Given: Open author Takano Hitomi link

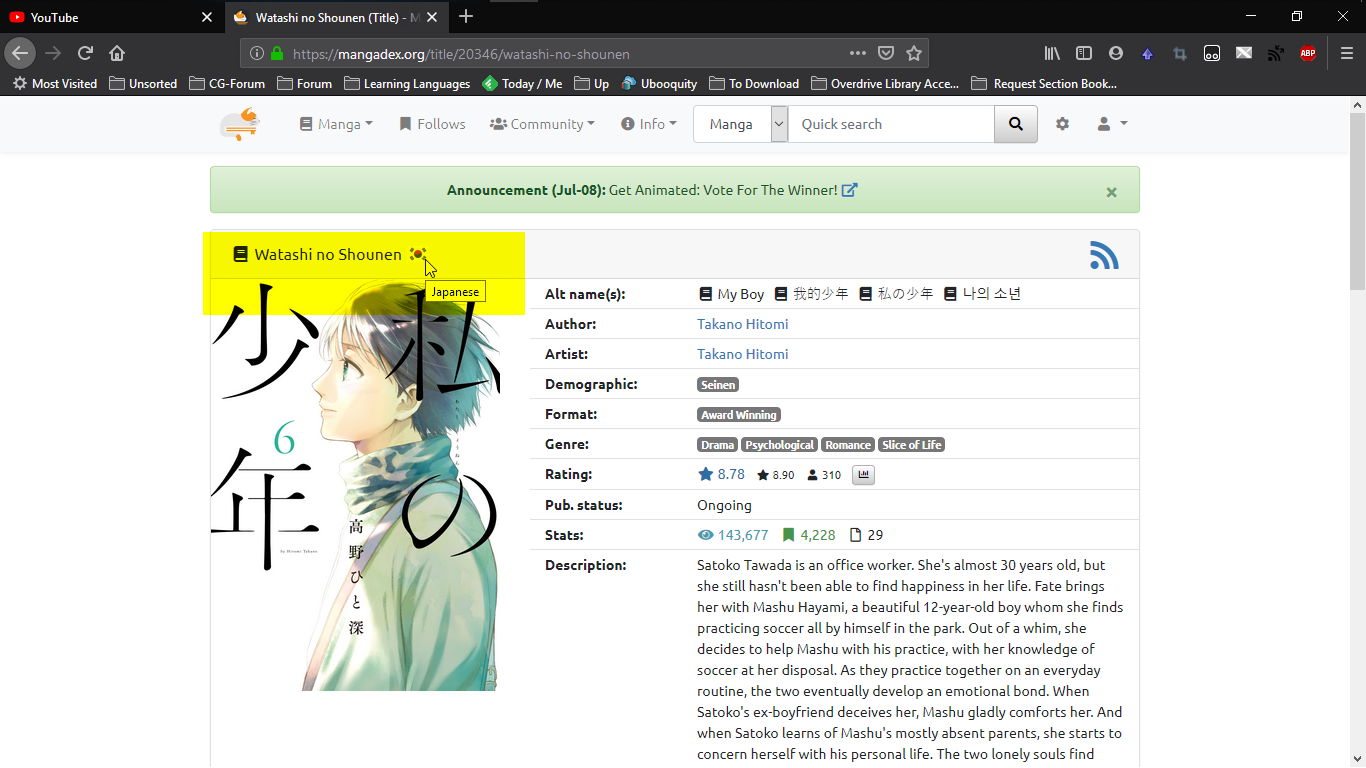Looking at the screenshot, I should (x=742, y=324).
